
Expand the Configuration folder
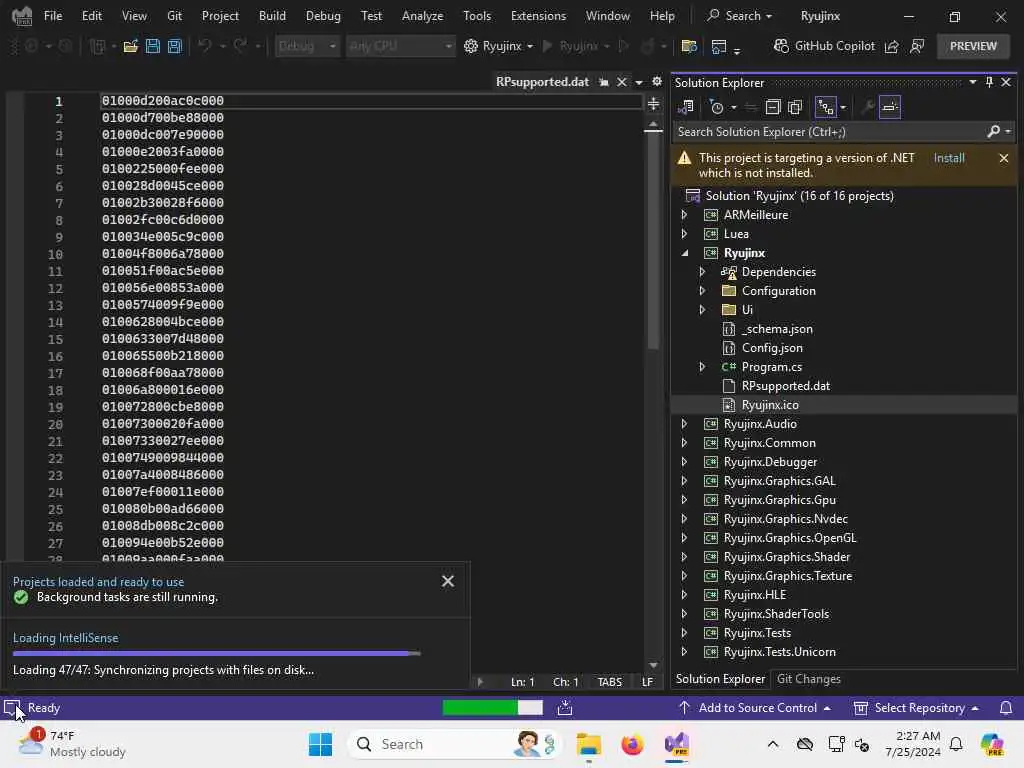click(702, 291)
